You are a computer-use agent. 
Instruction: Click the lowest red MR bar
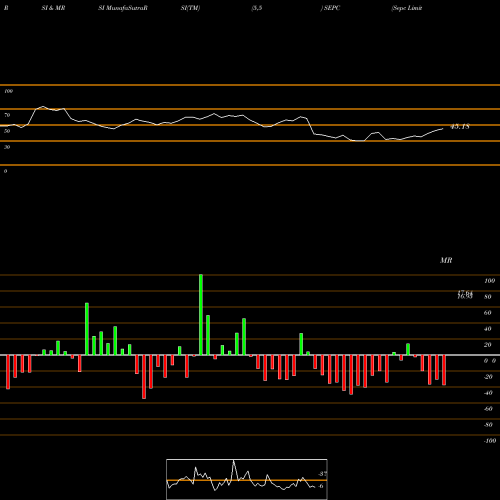(x=144, y=377)
